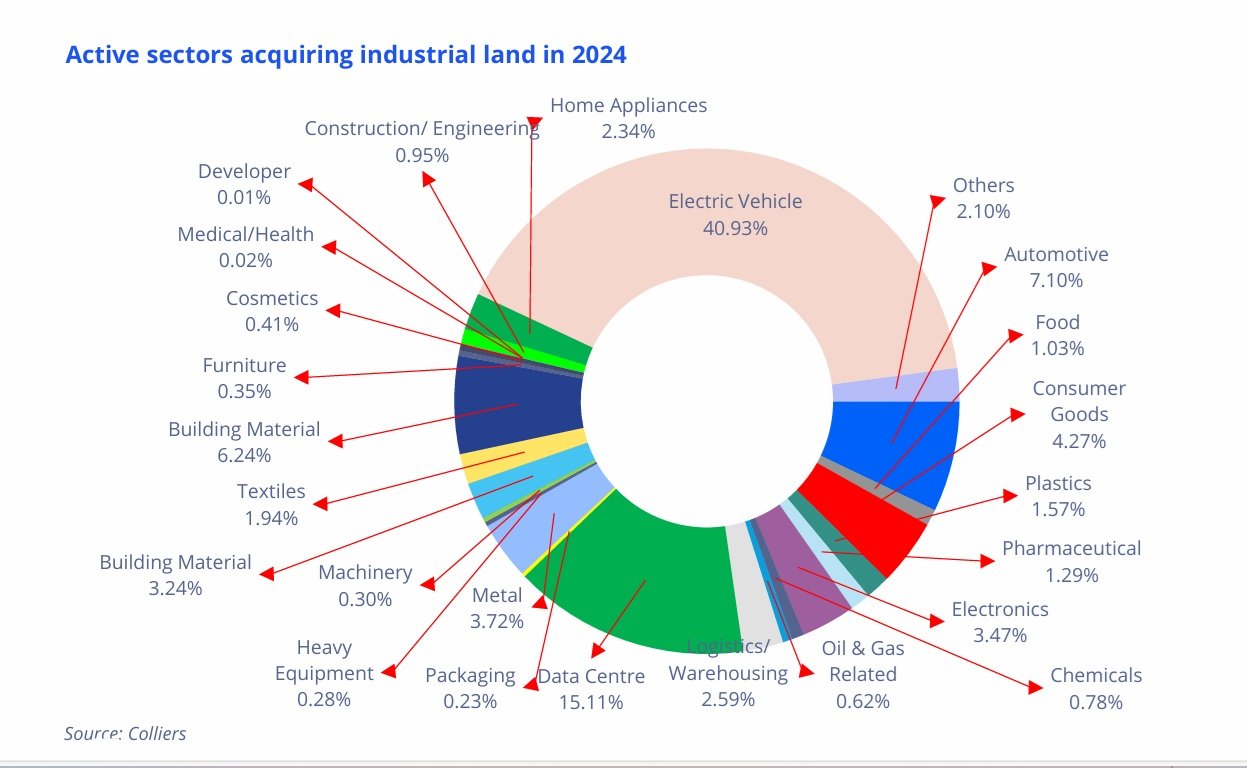Select the Metal 3.72% label

tap(497, 608)
